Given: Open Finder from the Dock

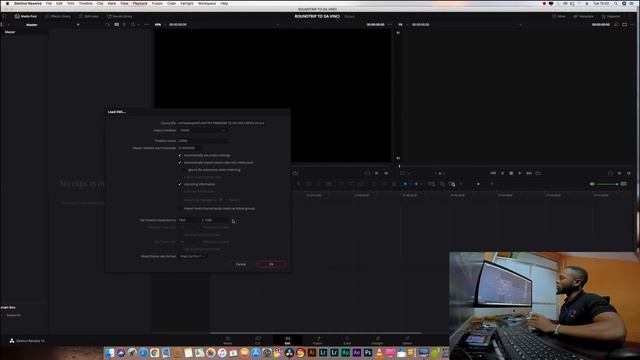Looking at the screenshot, I should [x=110, y=353].
